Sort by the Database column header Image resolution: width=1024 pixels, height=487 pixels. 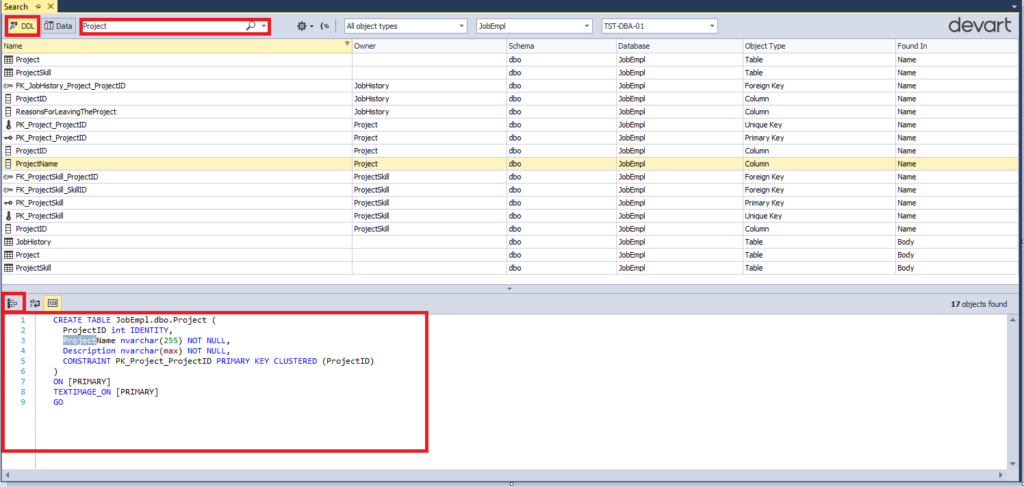(679, 46)
